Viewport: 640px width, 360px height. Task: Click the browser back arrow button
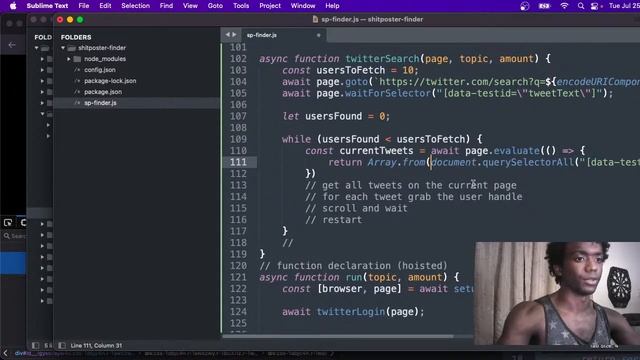12,44
